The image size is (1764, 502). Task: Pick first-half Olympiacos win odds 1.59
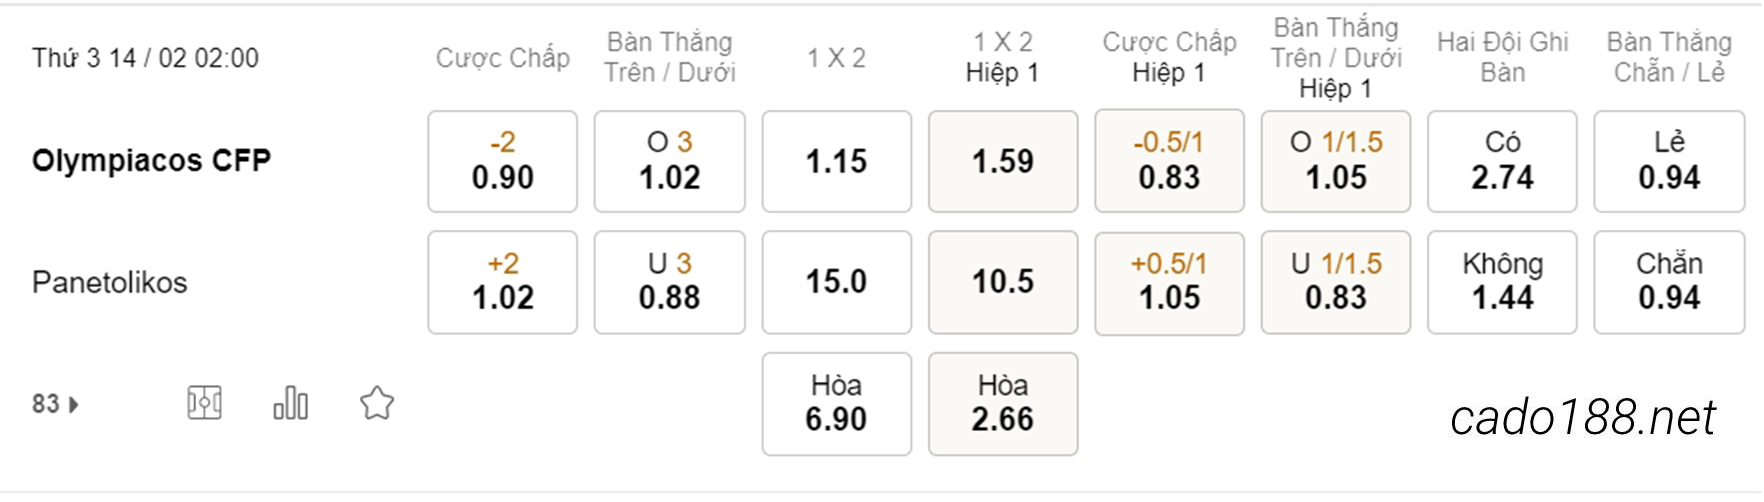click(1003, 161)
